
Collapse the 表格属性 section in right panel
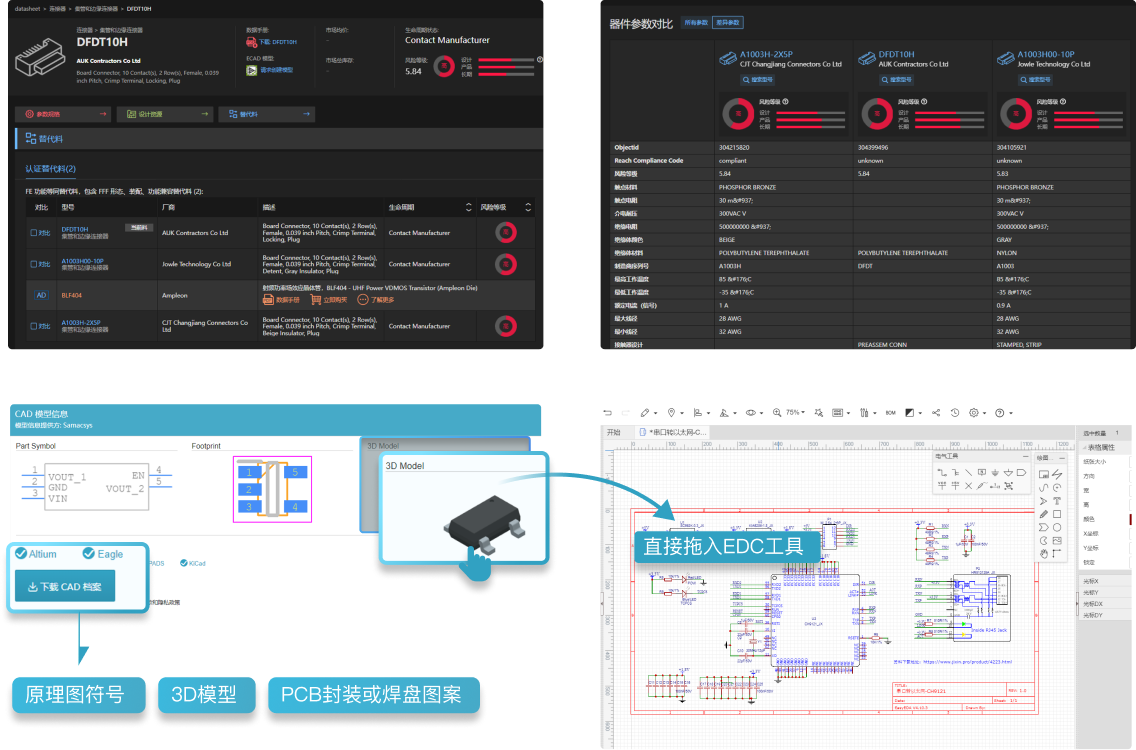tap(1085, 448)
